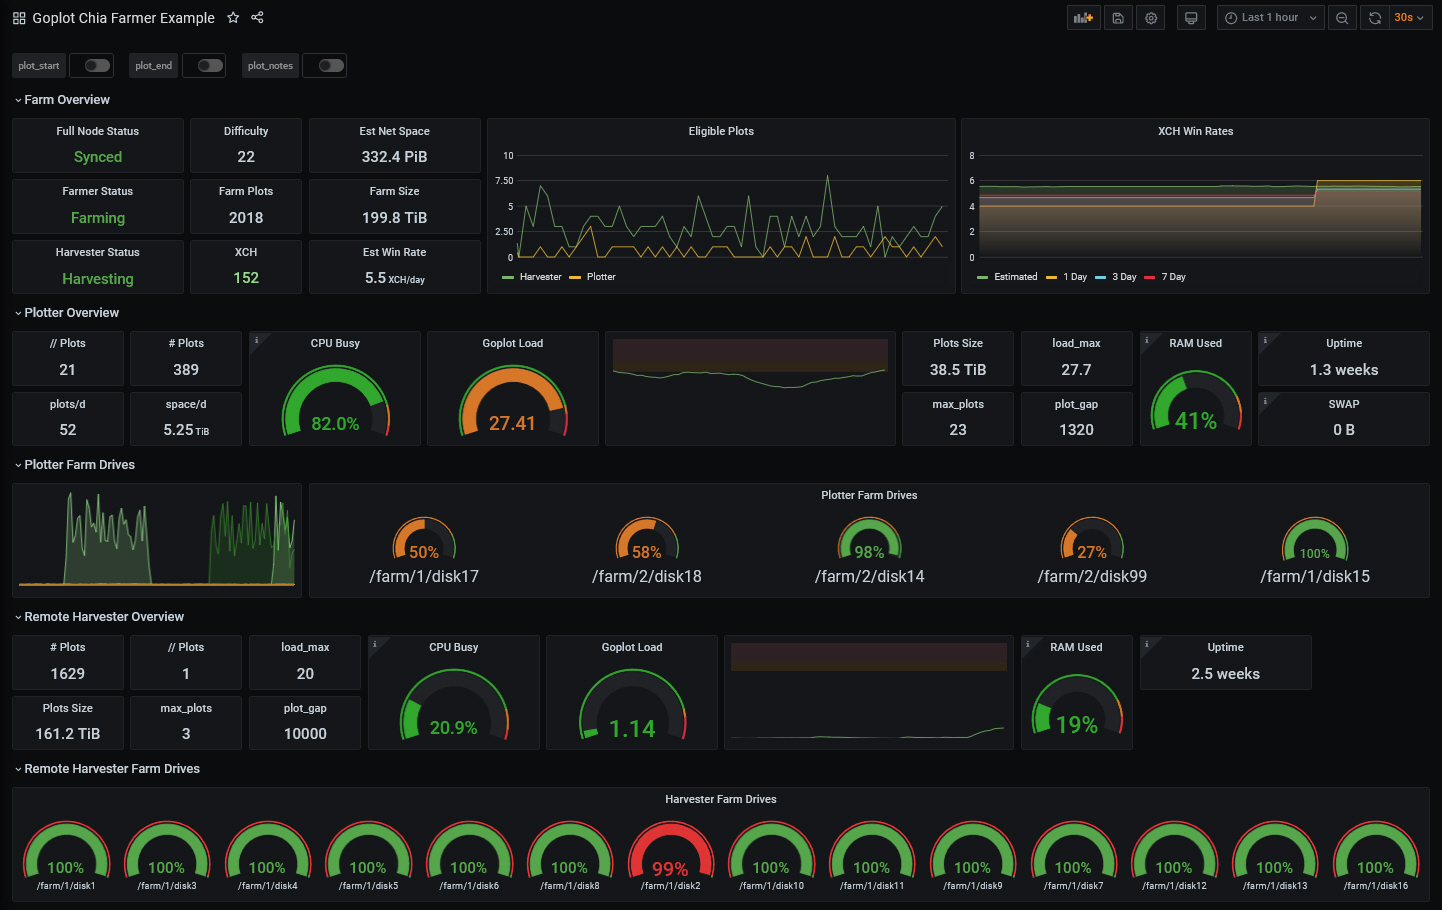The image size is (1442, 910).
Task: Save the dashboard with the disk icon
Action: tap(1118, 18)
